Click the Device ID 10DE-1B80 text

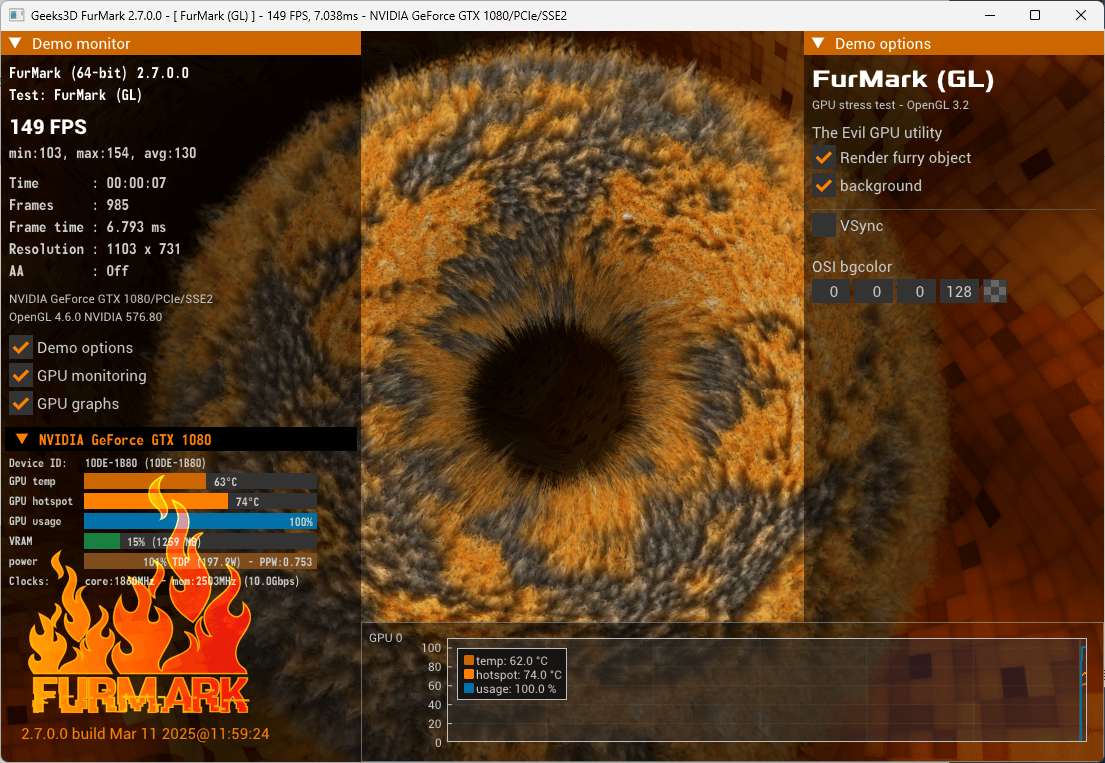pyautogui.click(x=107, y=463)
